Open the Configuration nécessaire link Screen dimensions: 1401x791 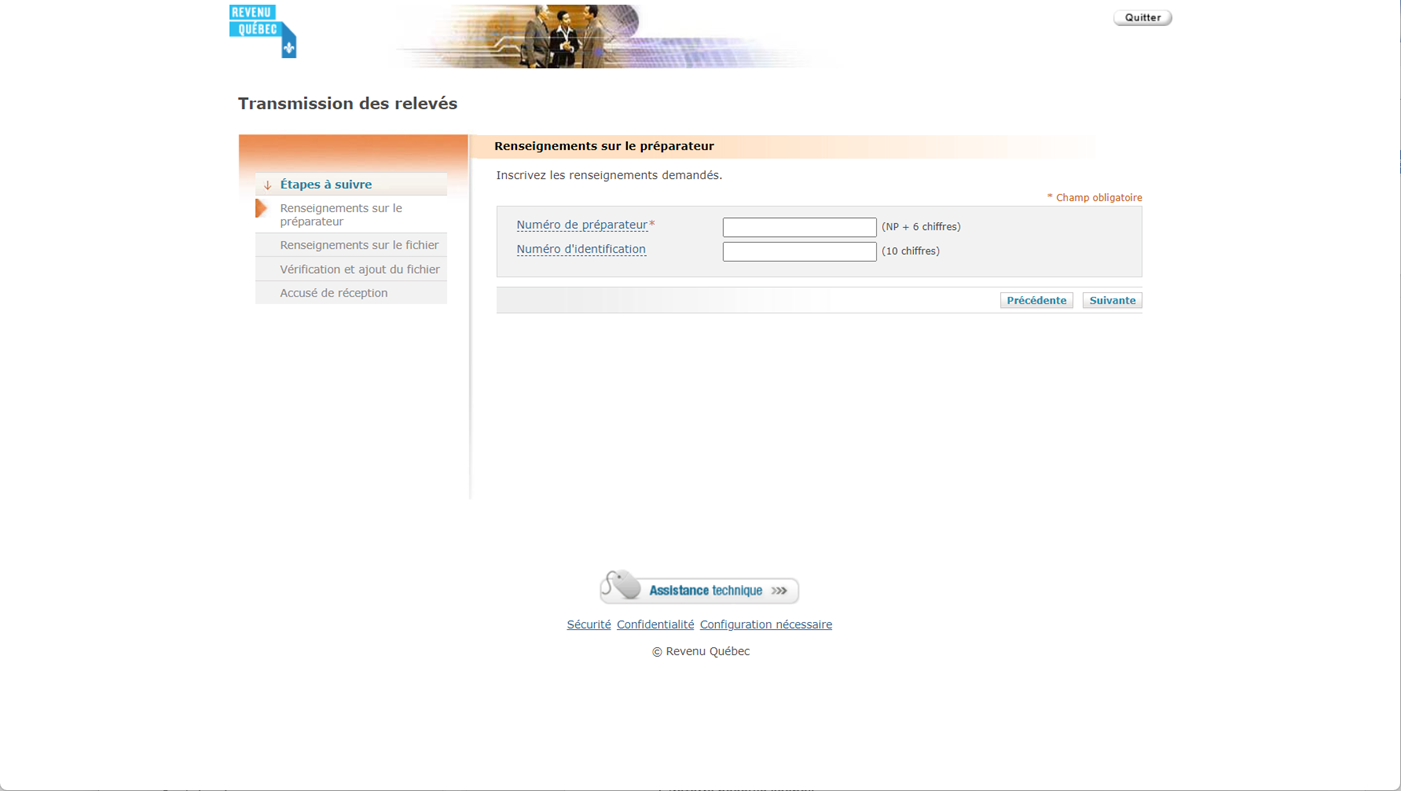pos(765,624)
